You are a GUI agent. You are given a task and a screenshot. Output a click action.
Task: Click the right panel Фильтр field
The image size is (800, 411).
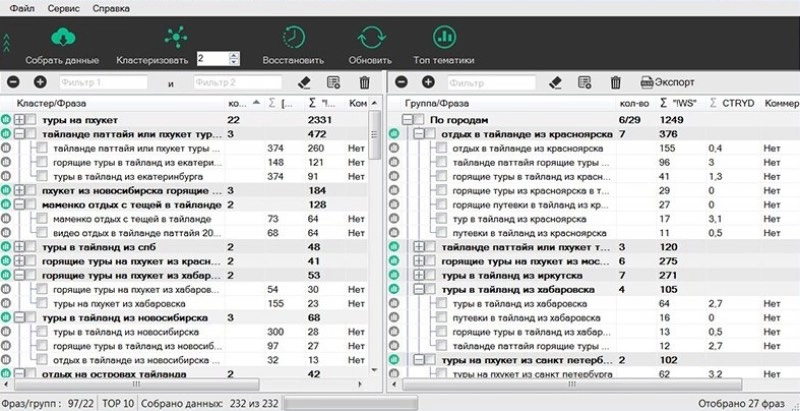pyautogui.click(x=491, y=83)
